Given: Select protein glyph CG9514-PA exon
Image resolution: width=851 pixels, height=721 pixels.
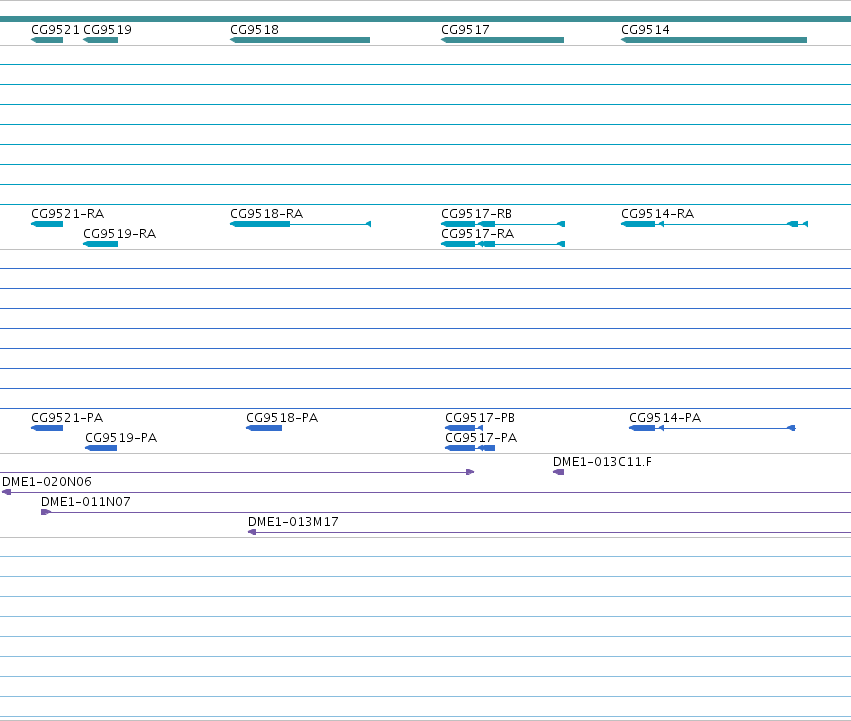Looking at the screenshot, I should (642, 428).
